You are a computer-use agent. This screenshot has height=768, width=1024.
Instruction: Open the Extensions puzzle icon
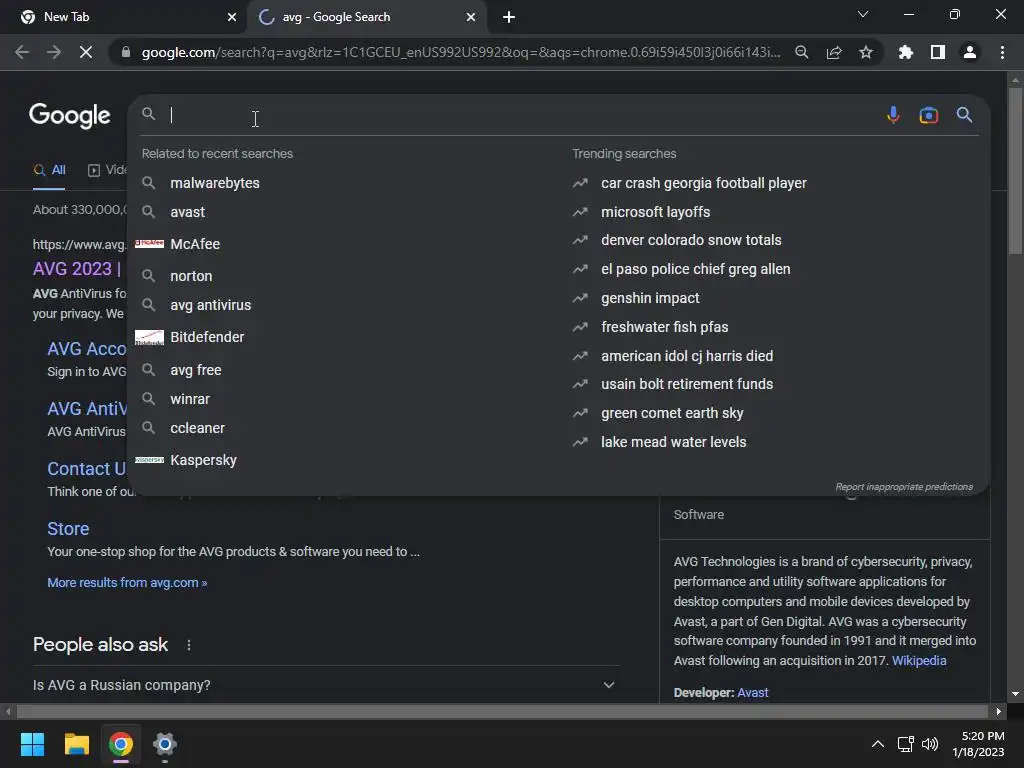[x=905, y=52]
